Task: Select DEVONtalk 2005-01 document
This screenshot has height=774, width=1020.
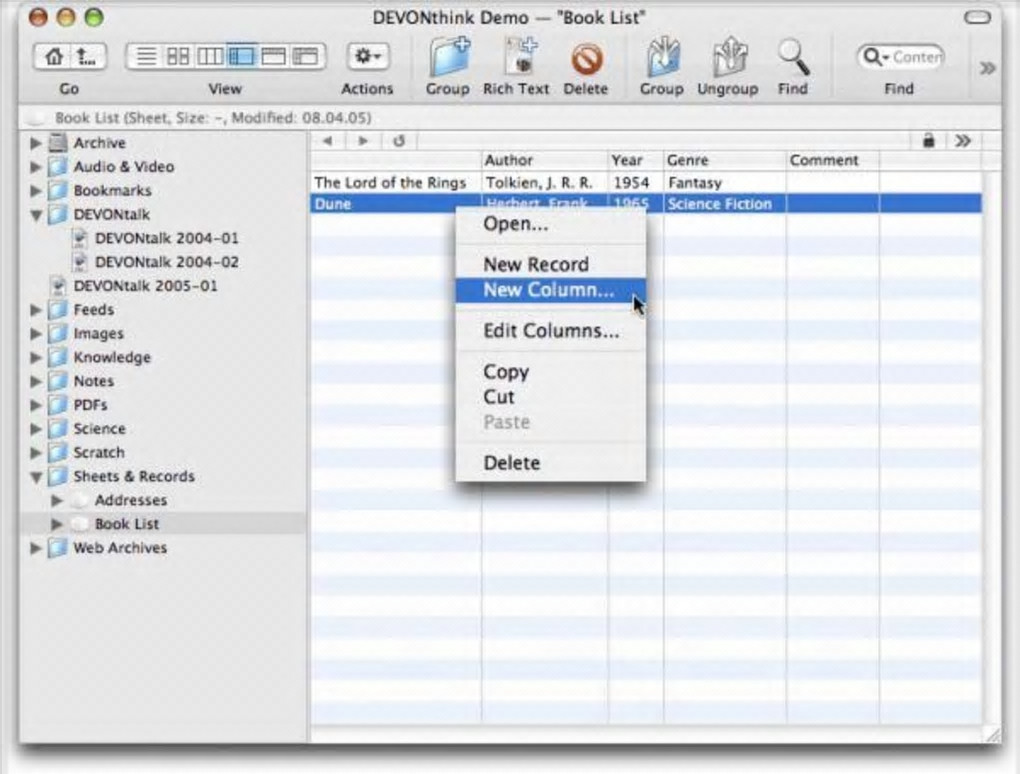Action: pyautogui.click(x=145, y=286)
